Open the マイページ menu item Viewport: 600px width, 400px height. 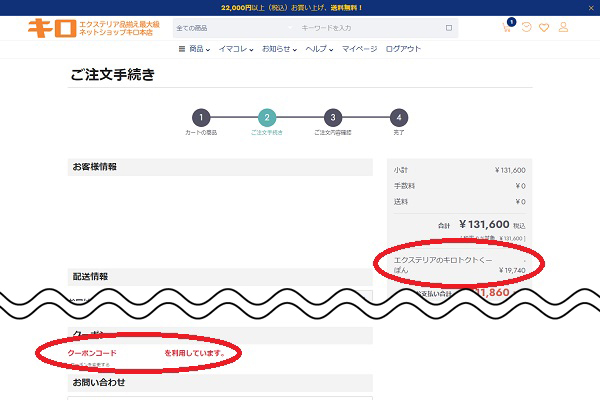point(359,49)
